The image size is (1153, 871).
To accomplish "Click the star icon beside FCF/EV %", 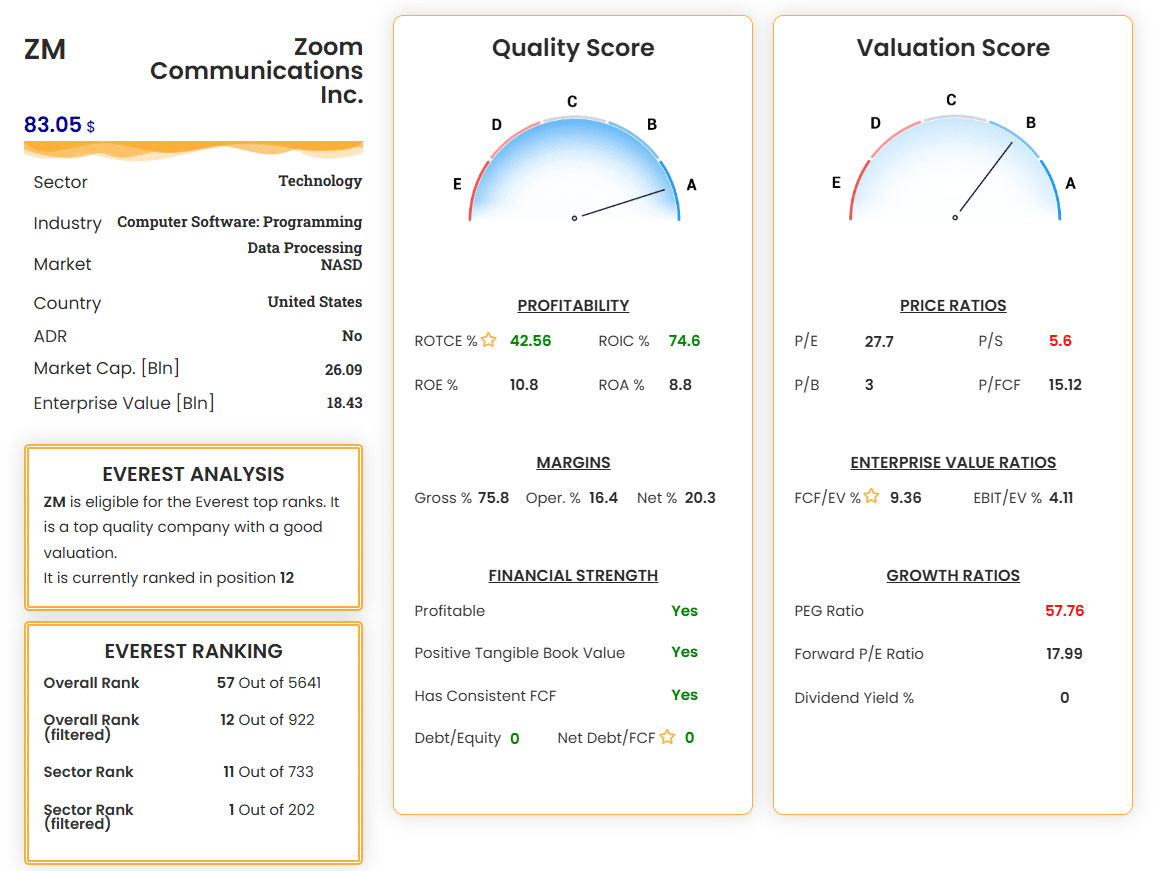I will click(871, 496).
